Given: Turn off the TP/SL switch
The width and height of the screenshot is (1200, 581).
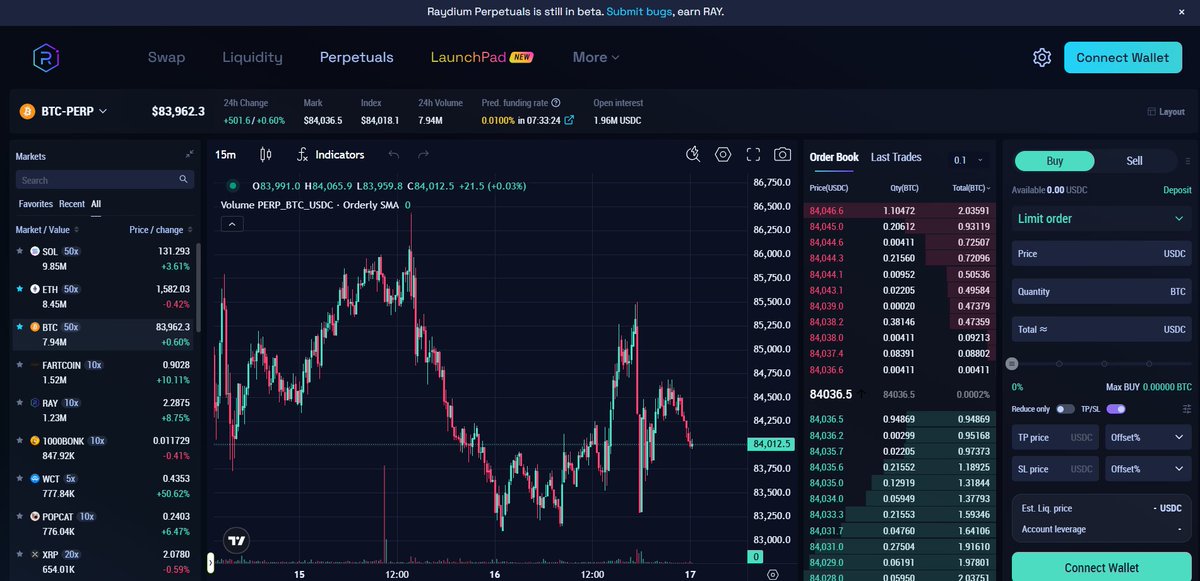Looking at the screenshot, I should click(x=1116, y=409).
